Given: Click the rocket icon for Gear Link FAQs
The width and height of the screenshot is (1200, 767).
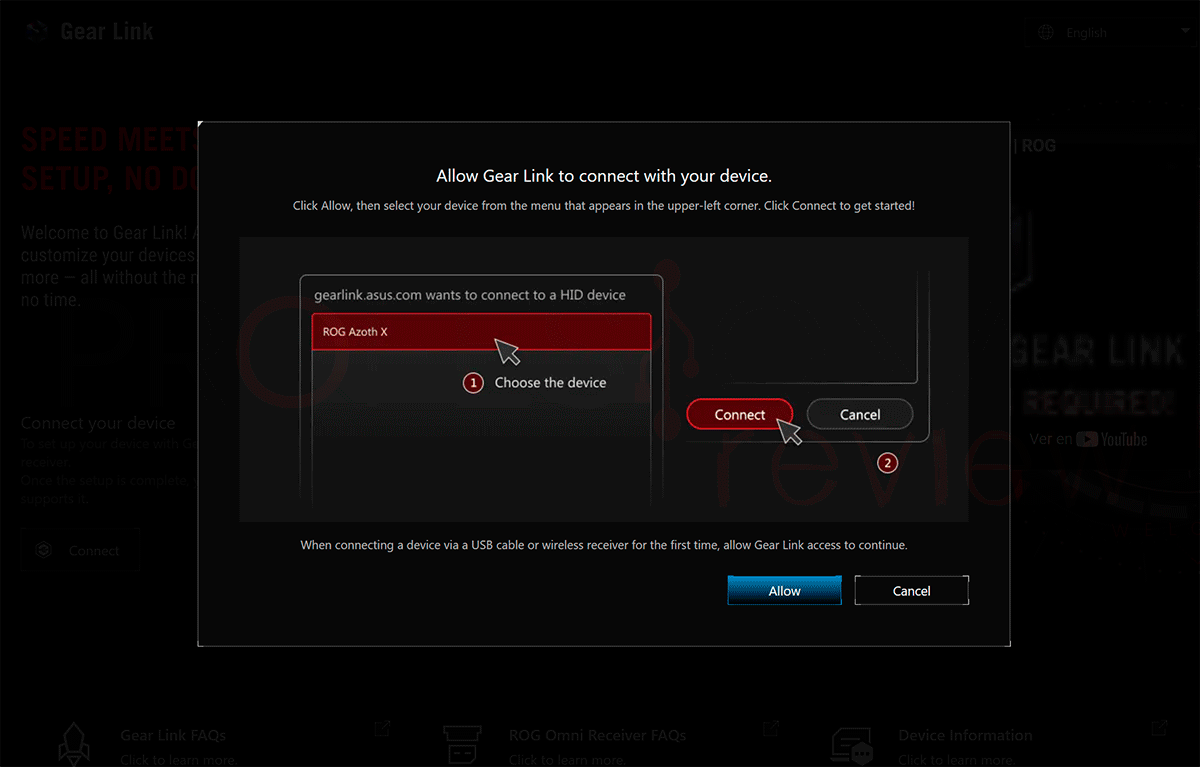Looking at the screenshot, I should (x=74, y=745).
